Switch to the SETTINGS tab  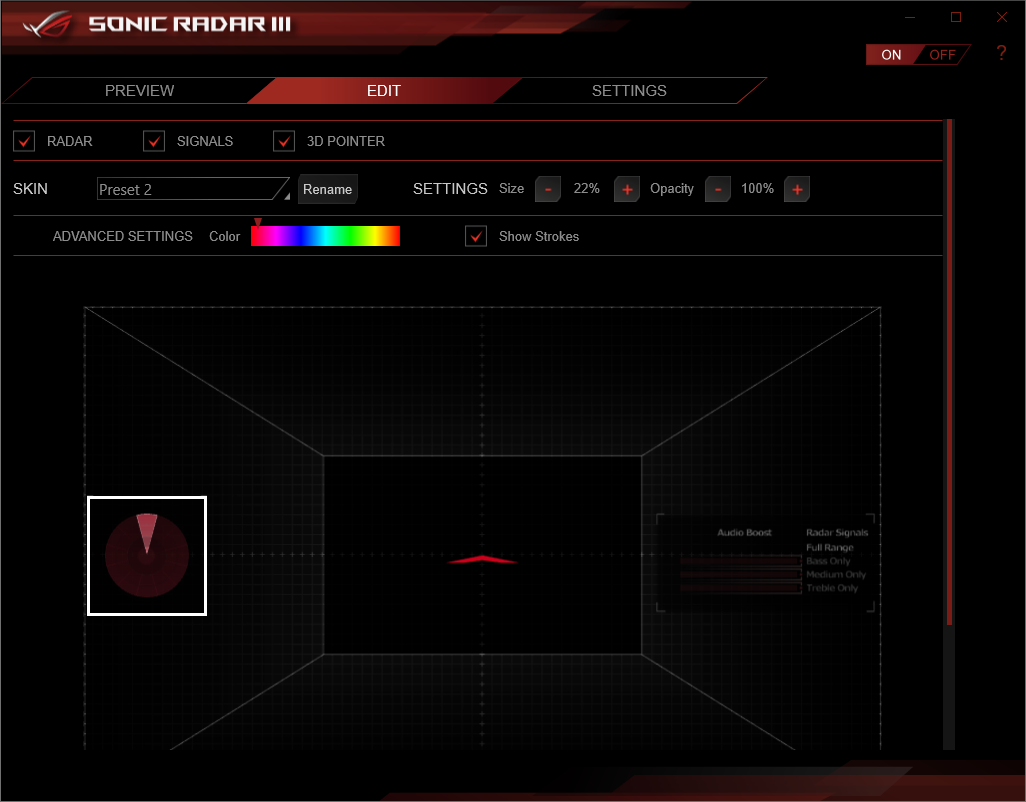tap(629, 90)
